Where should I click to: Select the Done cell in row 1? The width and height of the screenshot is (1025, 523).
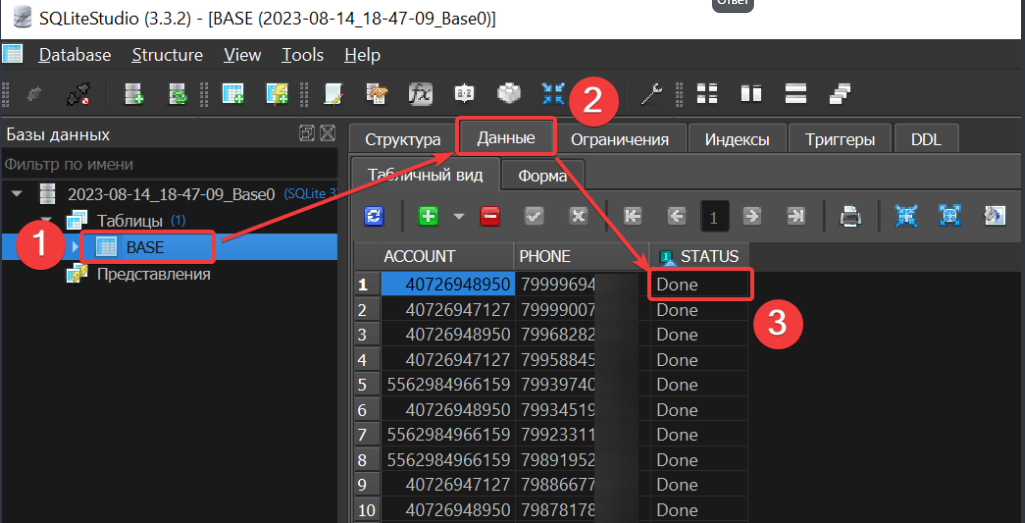tap(699, 284)
